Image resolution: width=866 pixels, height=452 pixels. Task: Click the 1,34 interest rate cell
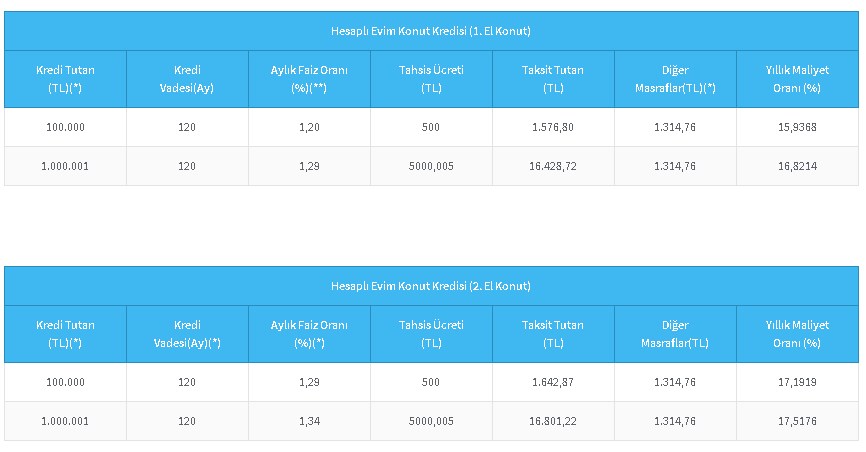tap(309, 421)
